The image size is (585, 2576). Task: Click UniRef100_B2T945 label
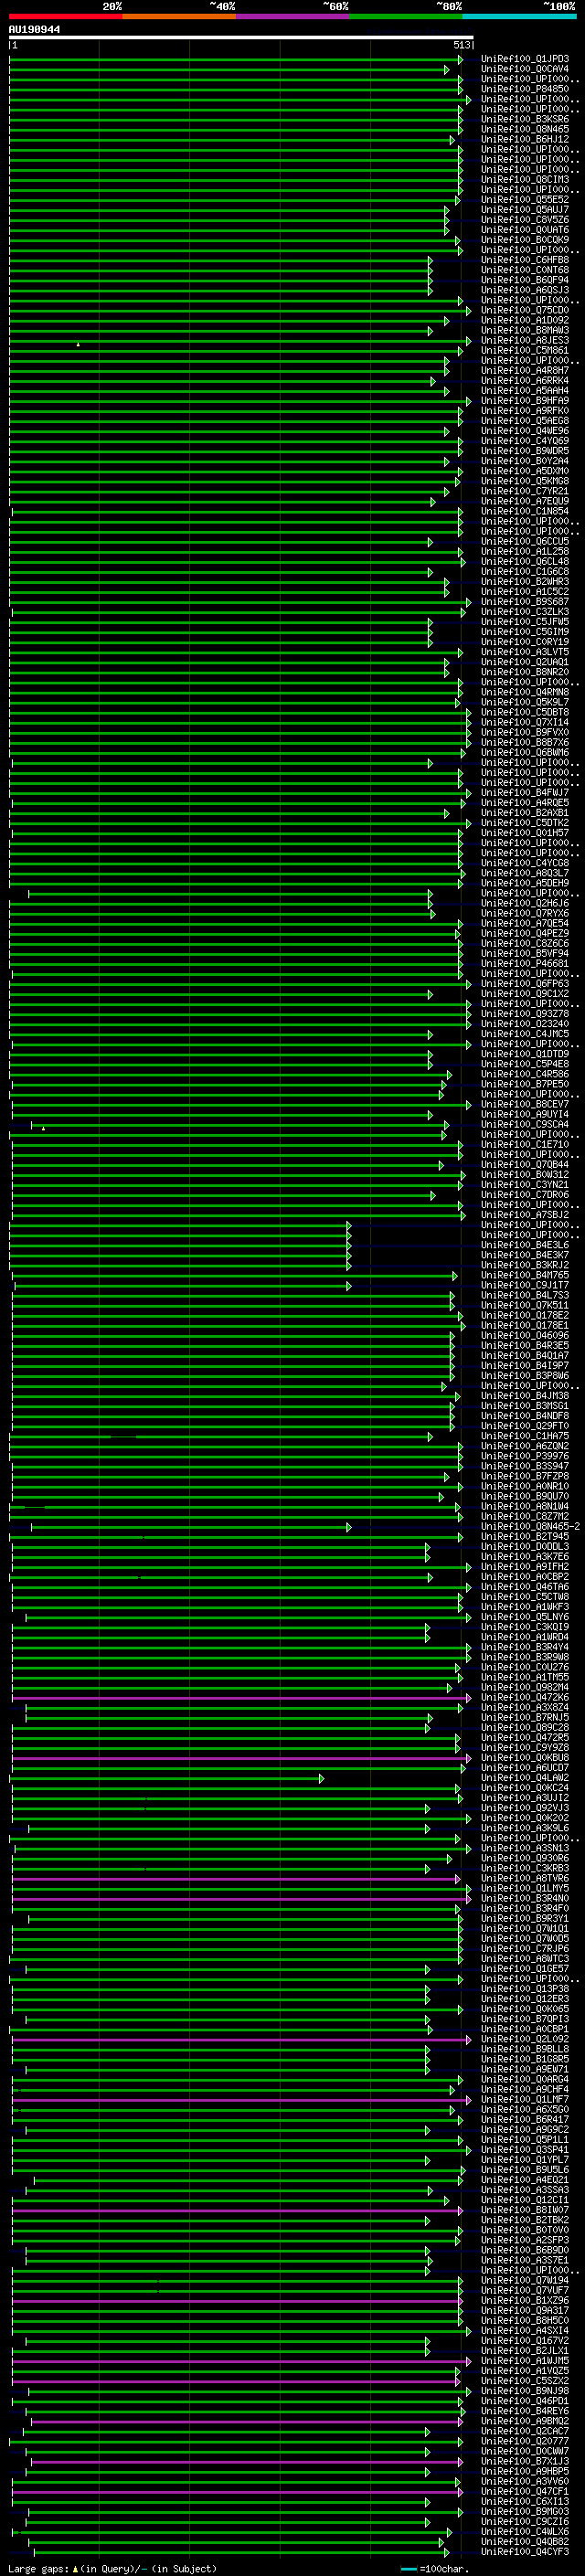point(525,1536)
